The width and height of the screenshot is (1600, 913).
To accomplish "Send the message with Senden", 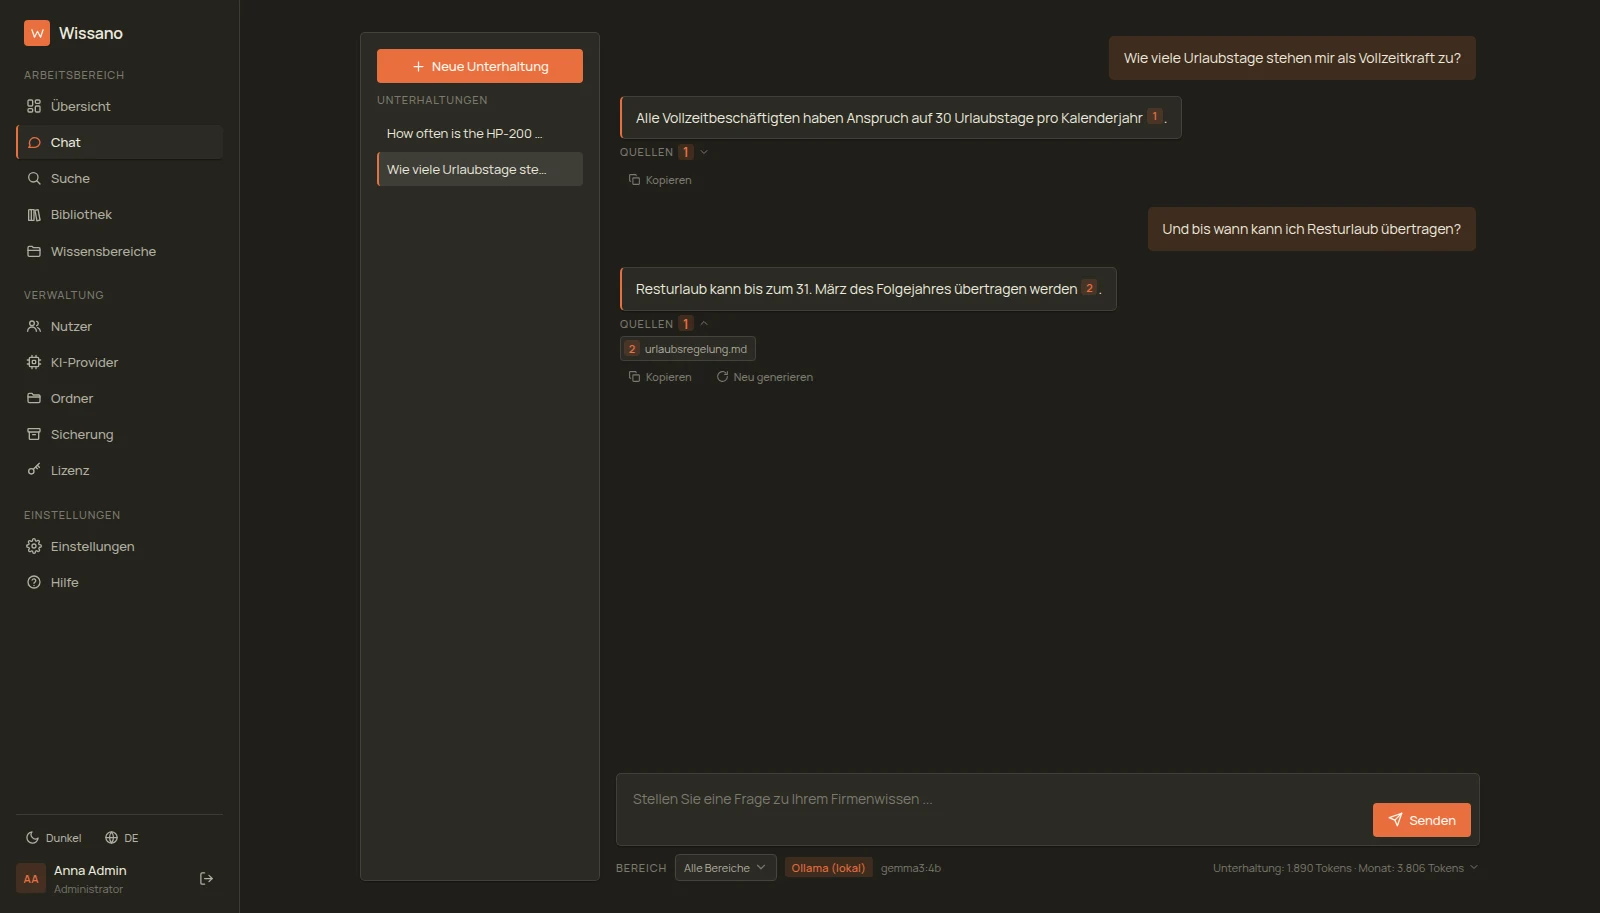I will click(1422, 820).
